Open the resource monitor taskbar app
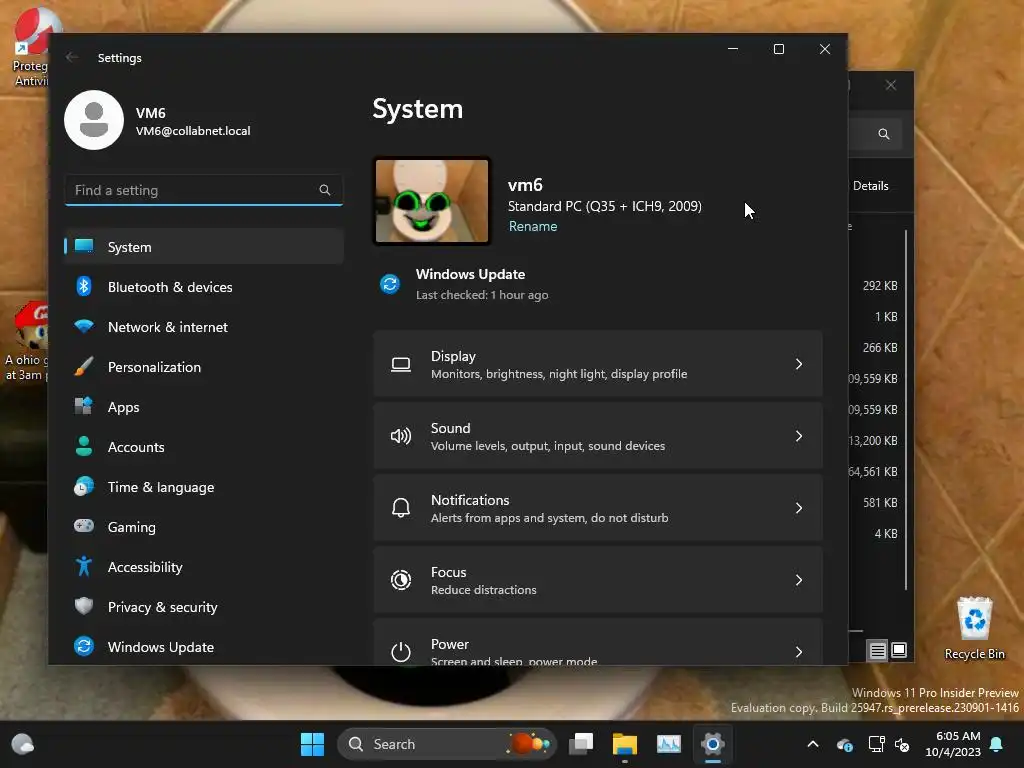Viewport: 1024px width, 768px height. coord(669,744)
